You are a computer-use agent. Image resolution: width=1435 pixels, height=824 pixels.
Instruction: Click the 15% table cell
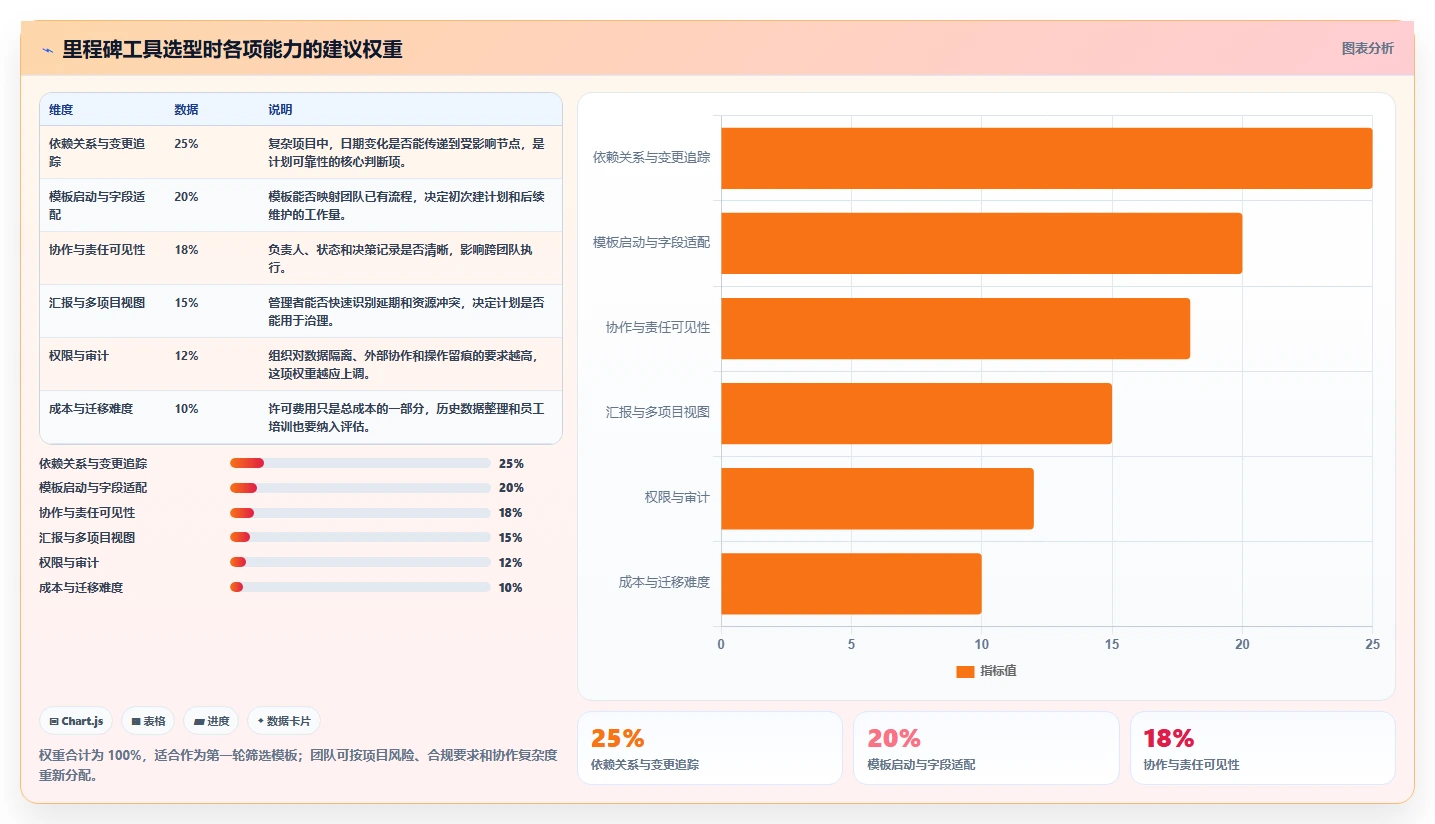tap(186, 303)
